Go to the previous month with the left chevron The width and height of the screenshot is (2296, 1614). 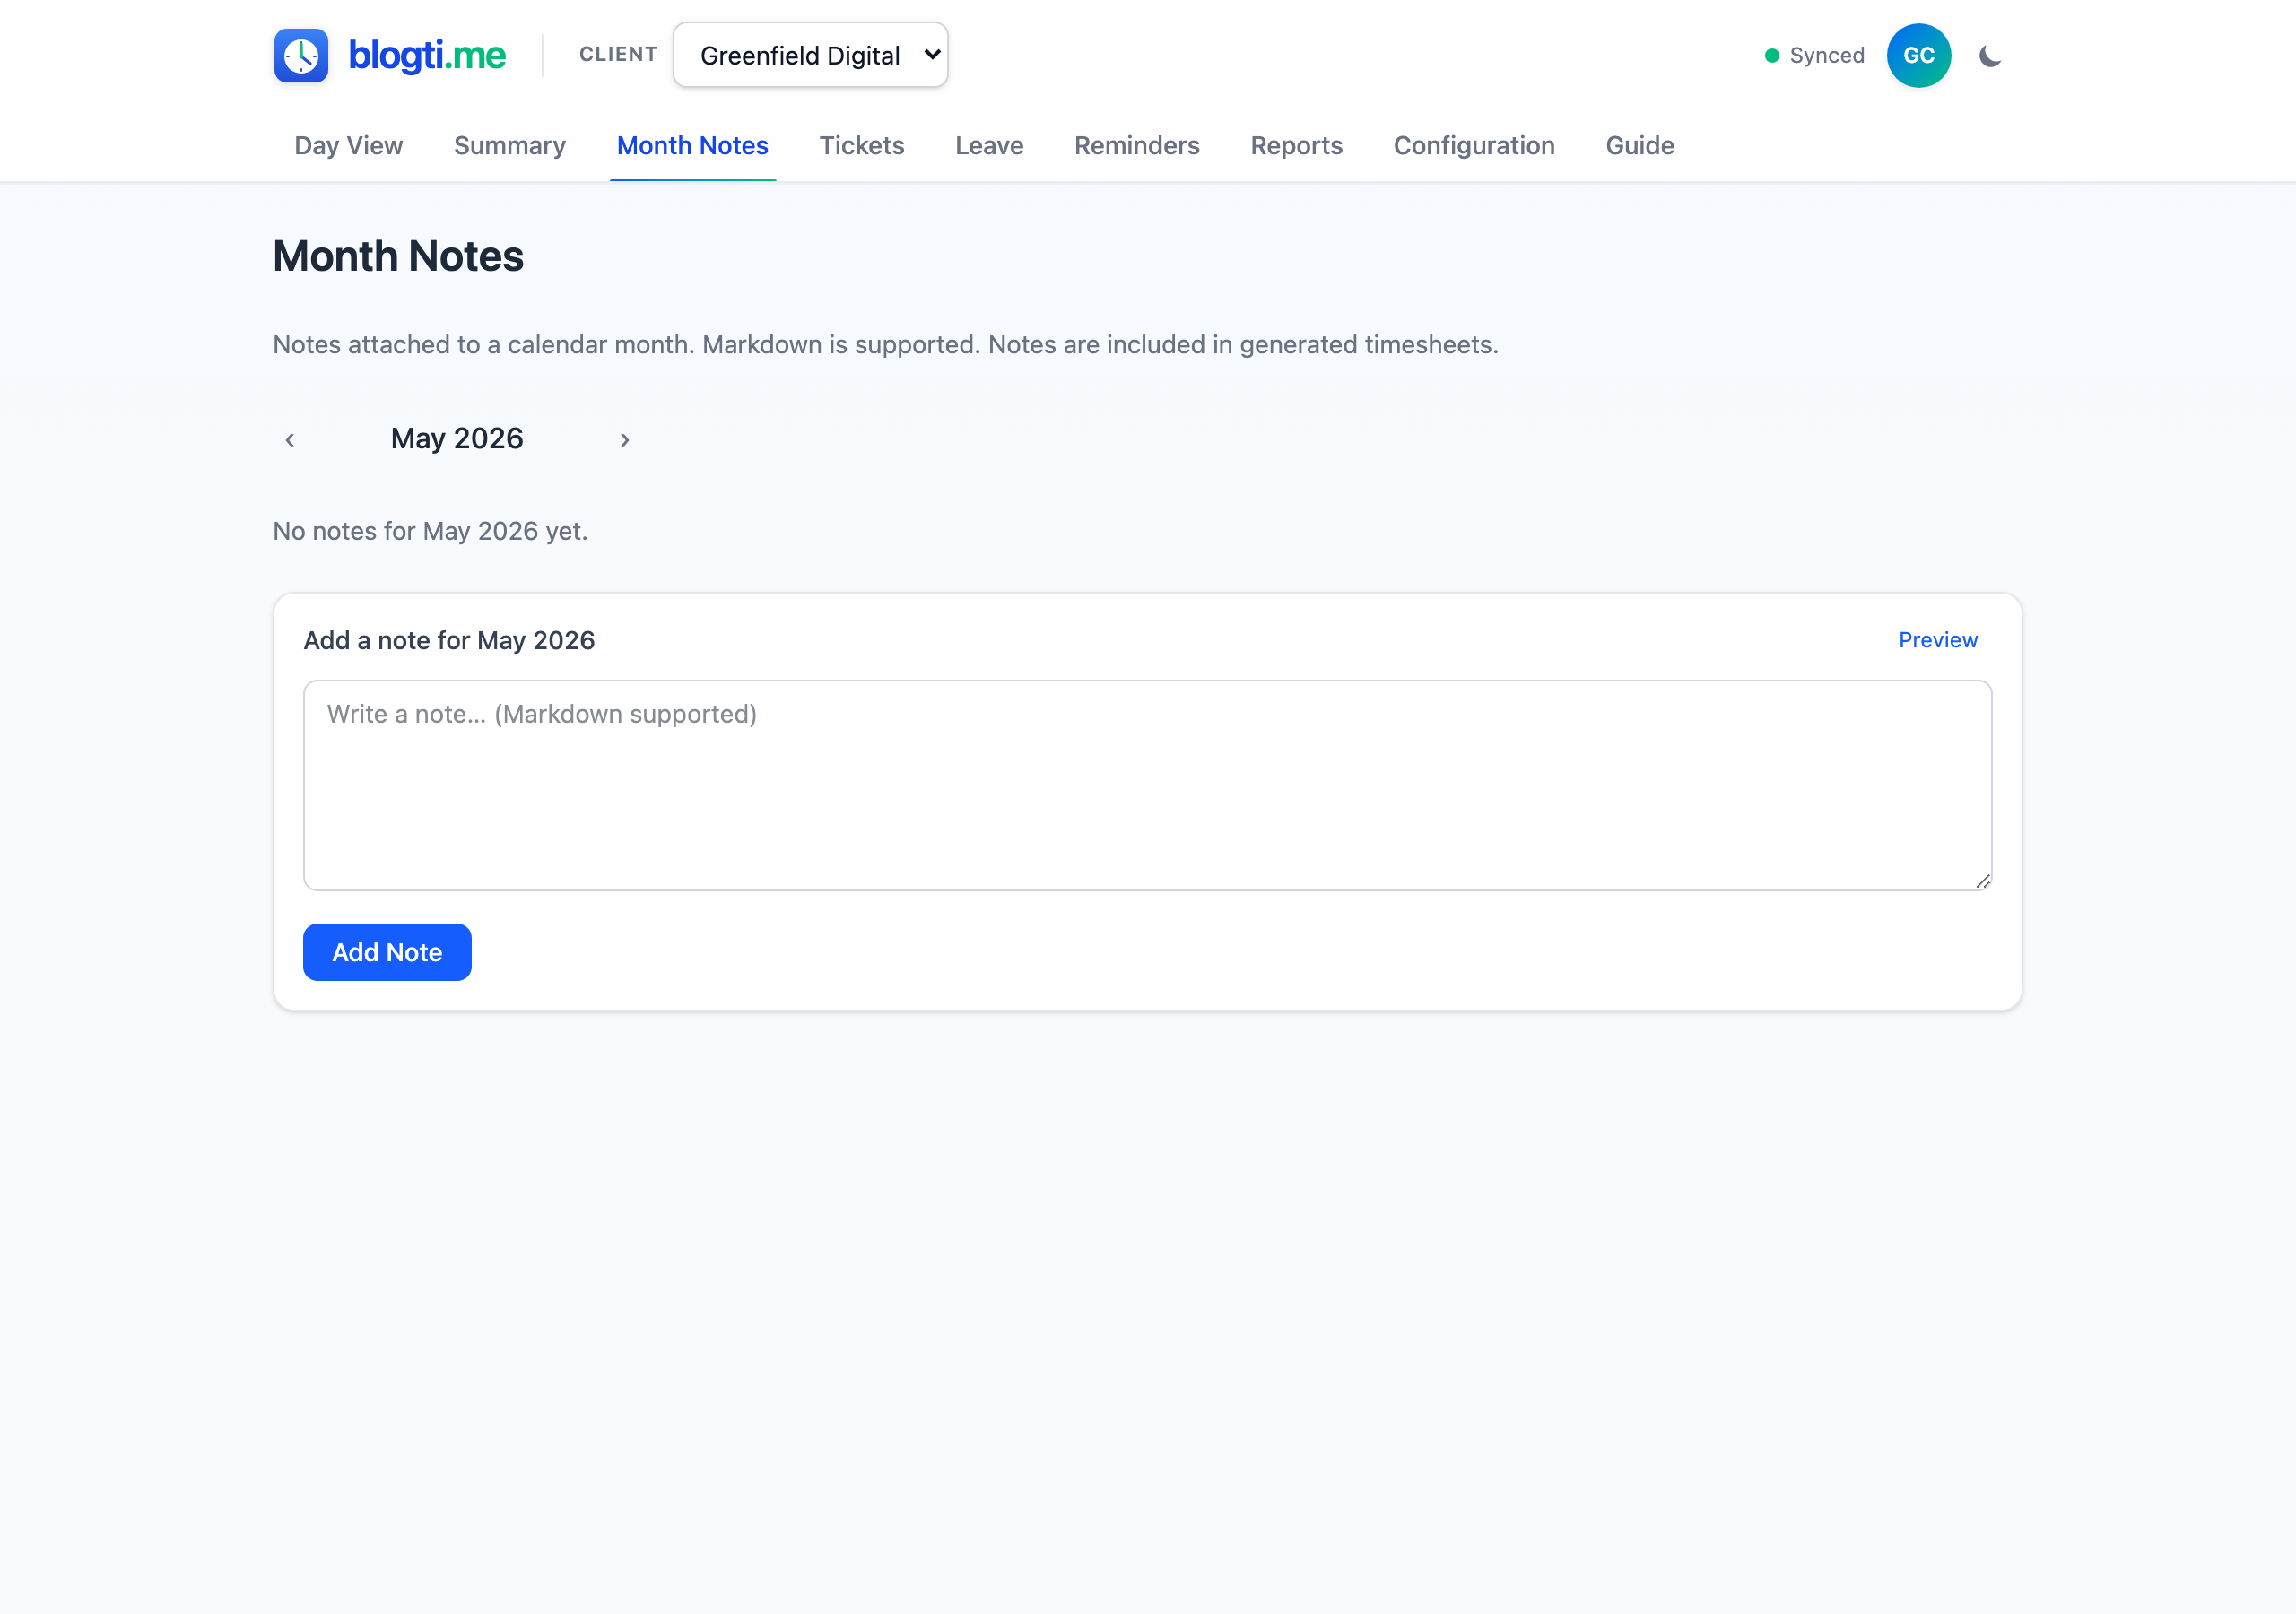click(290, 439)
